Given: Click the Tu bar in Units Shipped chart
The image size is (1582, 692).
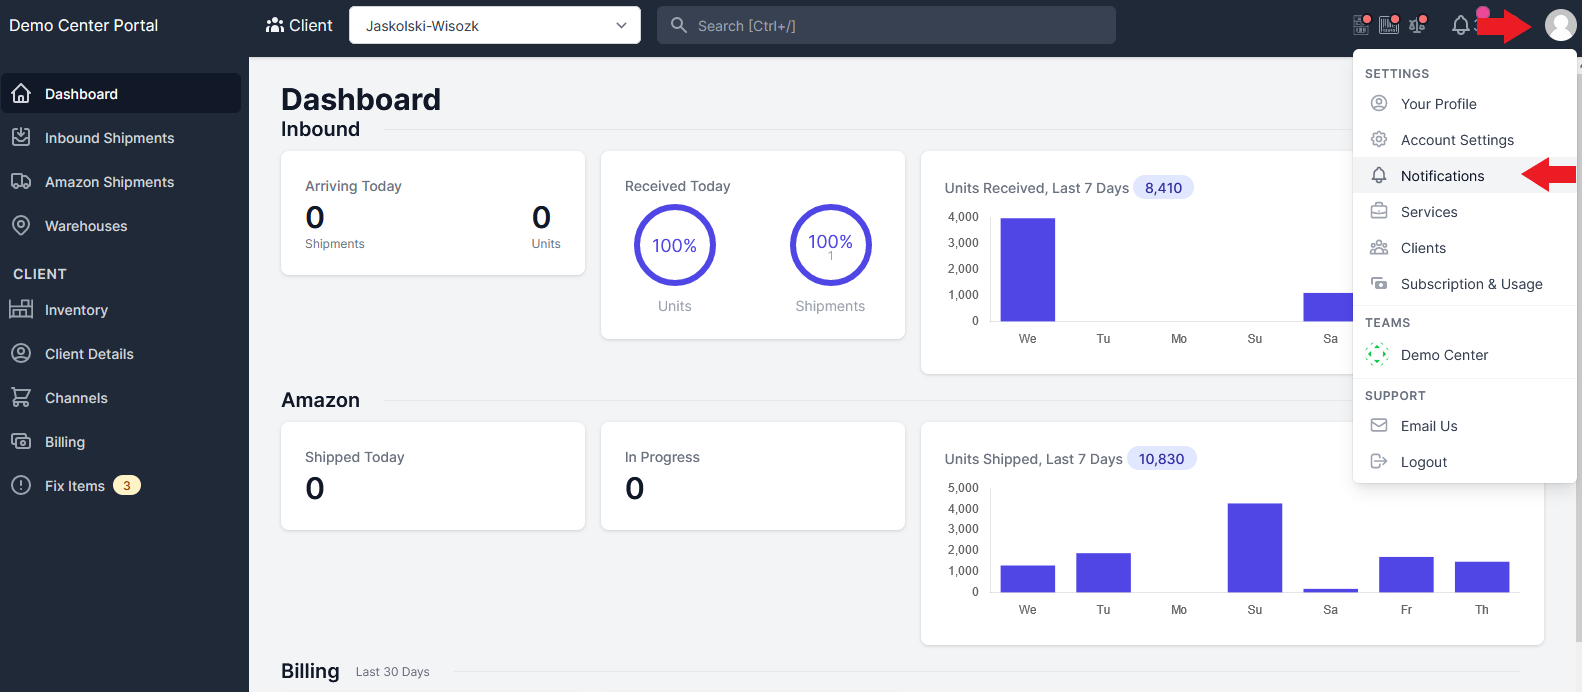Looking at the screenshot, I should pos(1103,572).
